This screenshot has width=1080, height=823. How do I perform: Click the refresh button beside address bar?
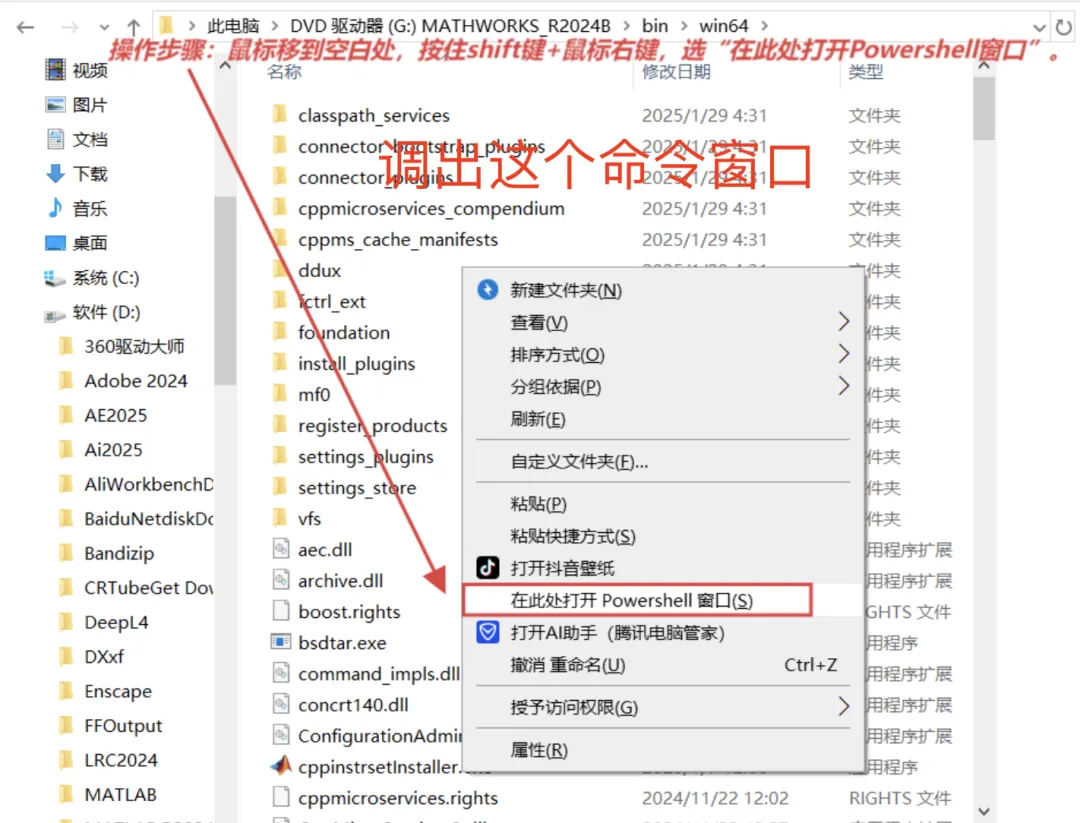(x=1063, y=28)
